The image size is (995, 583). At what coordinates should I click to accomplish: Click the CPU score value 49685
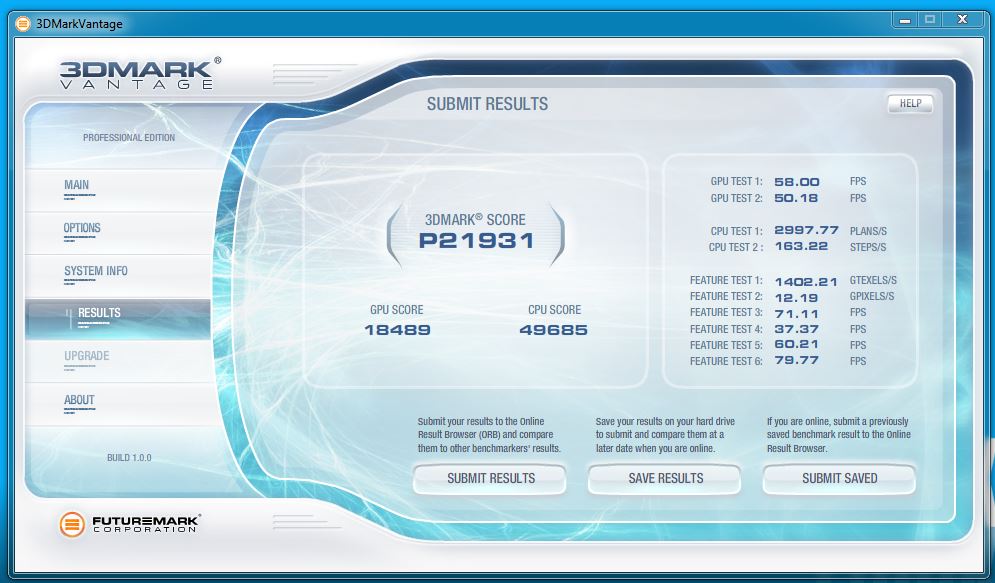click(x=553, y=330)
